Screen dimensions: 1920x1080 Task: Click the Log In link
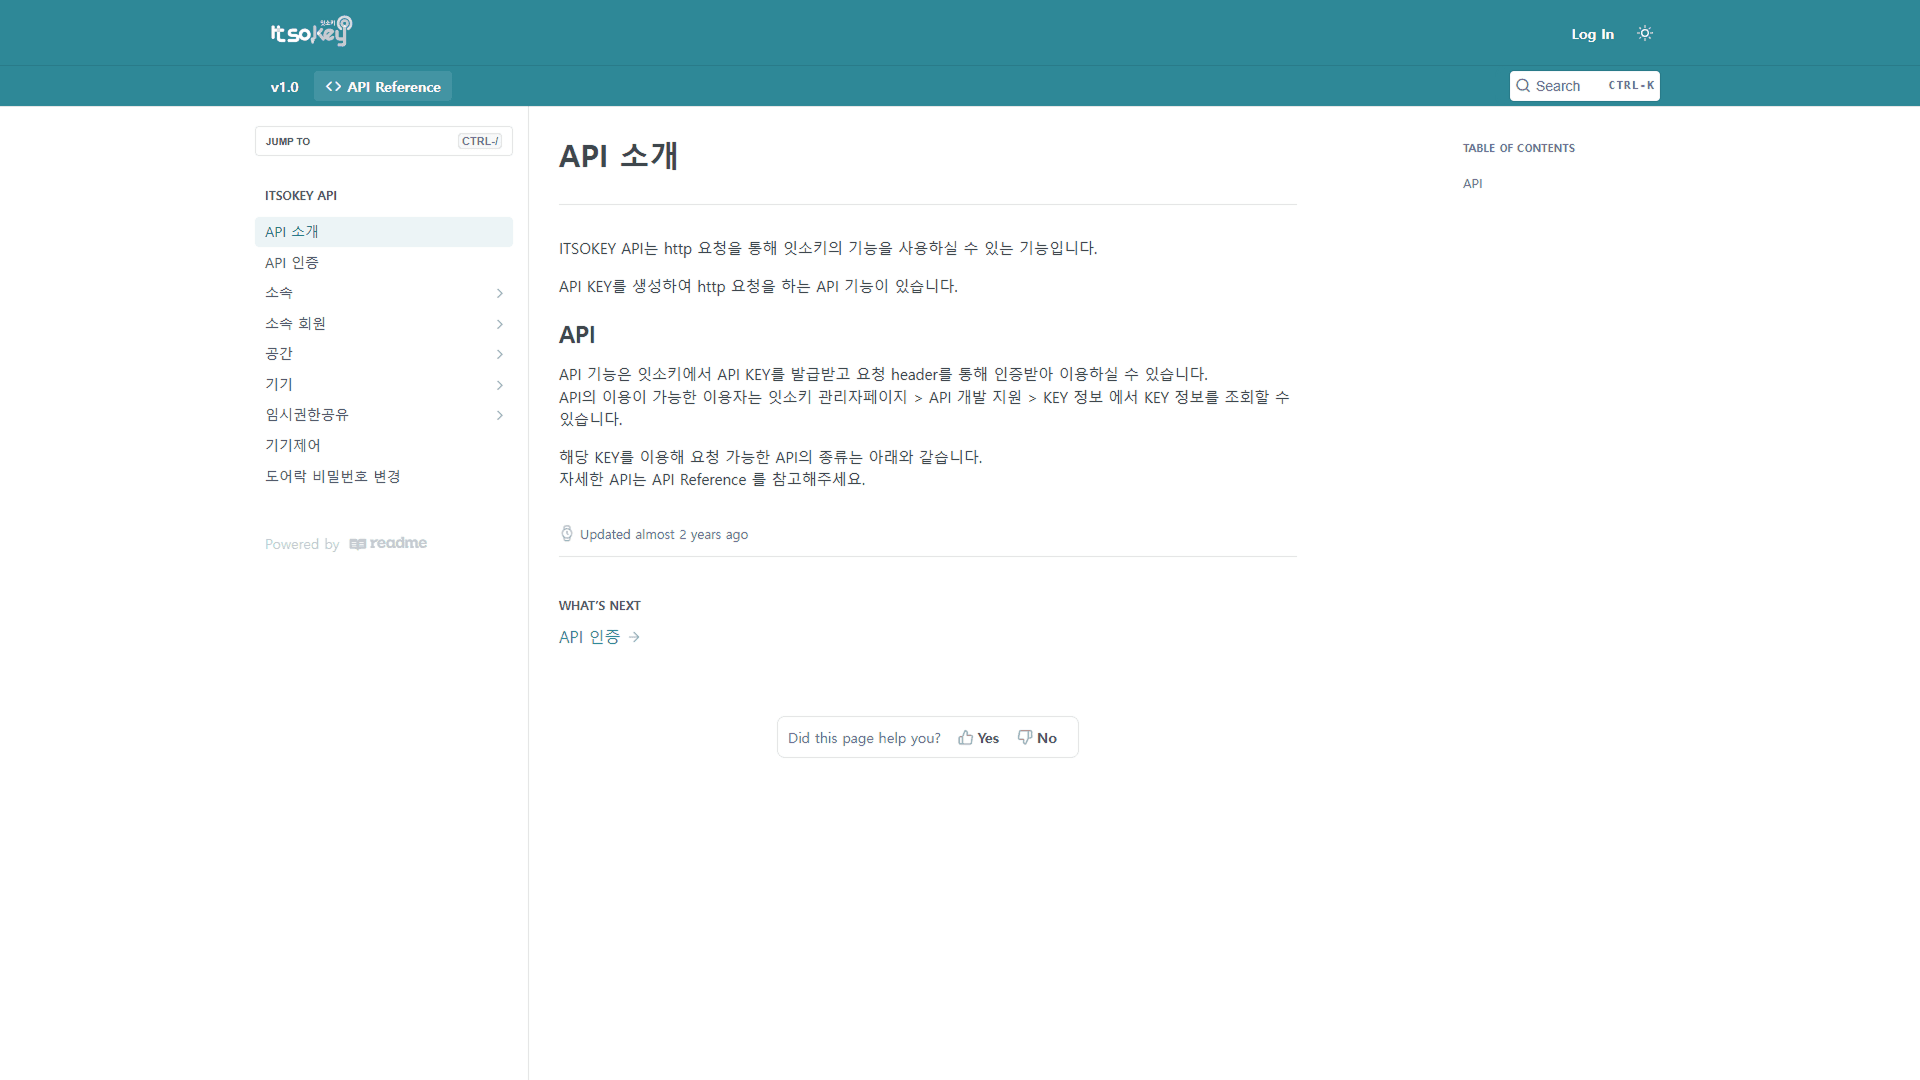(x=1592, y=34)
